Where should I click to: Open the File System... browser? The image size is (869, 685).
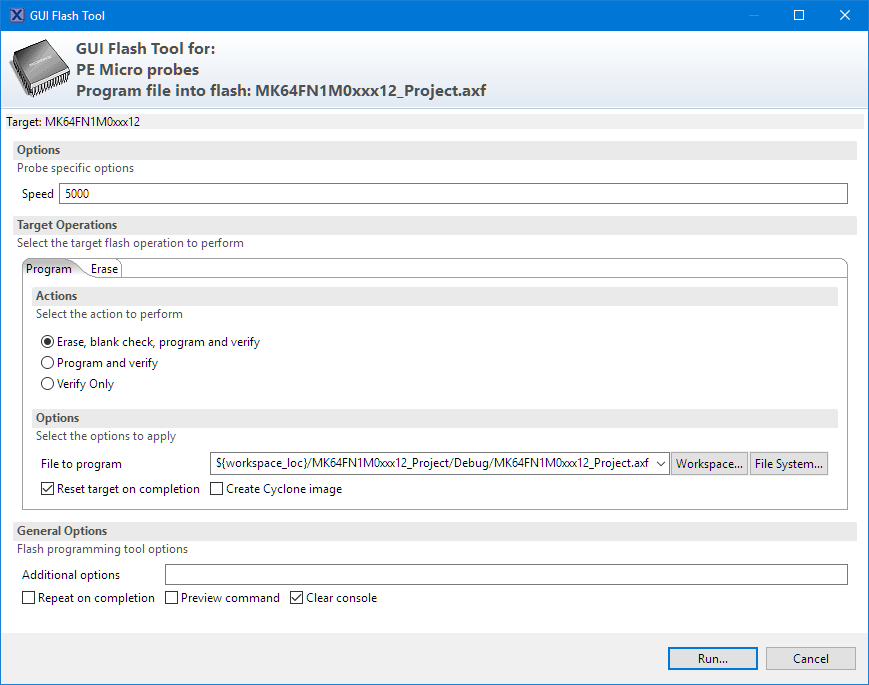(789, 464)
